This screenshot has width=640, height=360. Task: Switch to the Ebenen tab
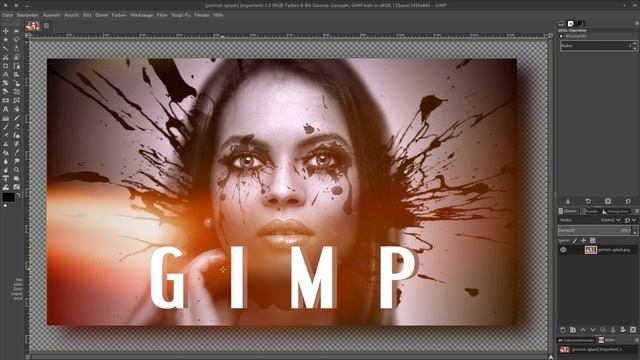(568, 211)
